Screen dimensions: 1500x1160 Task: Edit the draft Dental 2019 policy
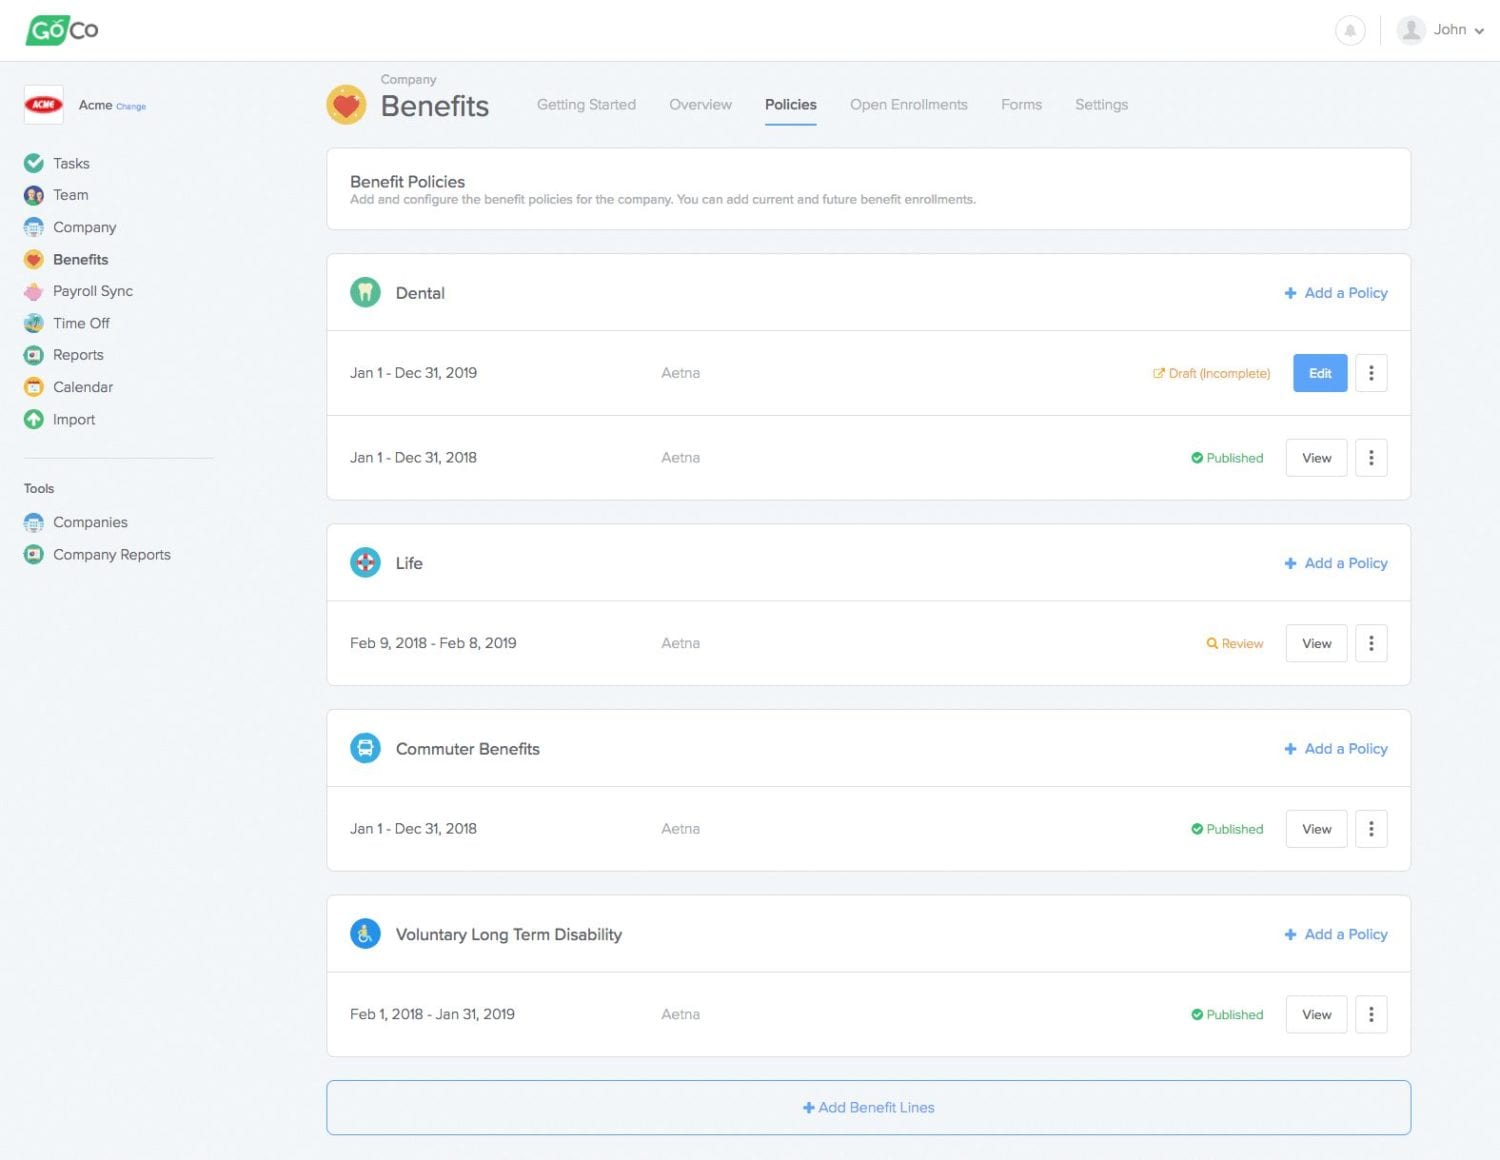(x=1319, y=373)
